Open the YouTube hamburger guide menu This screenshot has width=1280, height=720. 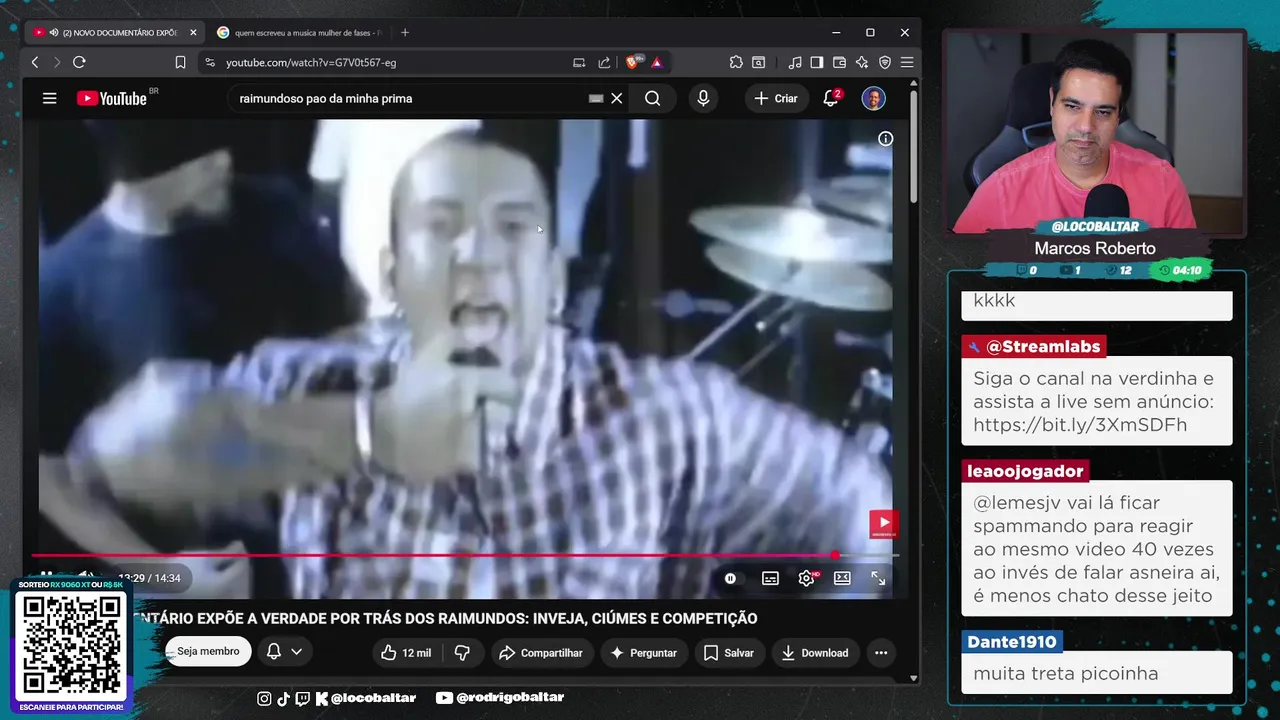click(49, 98)
